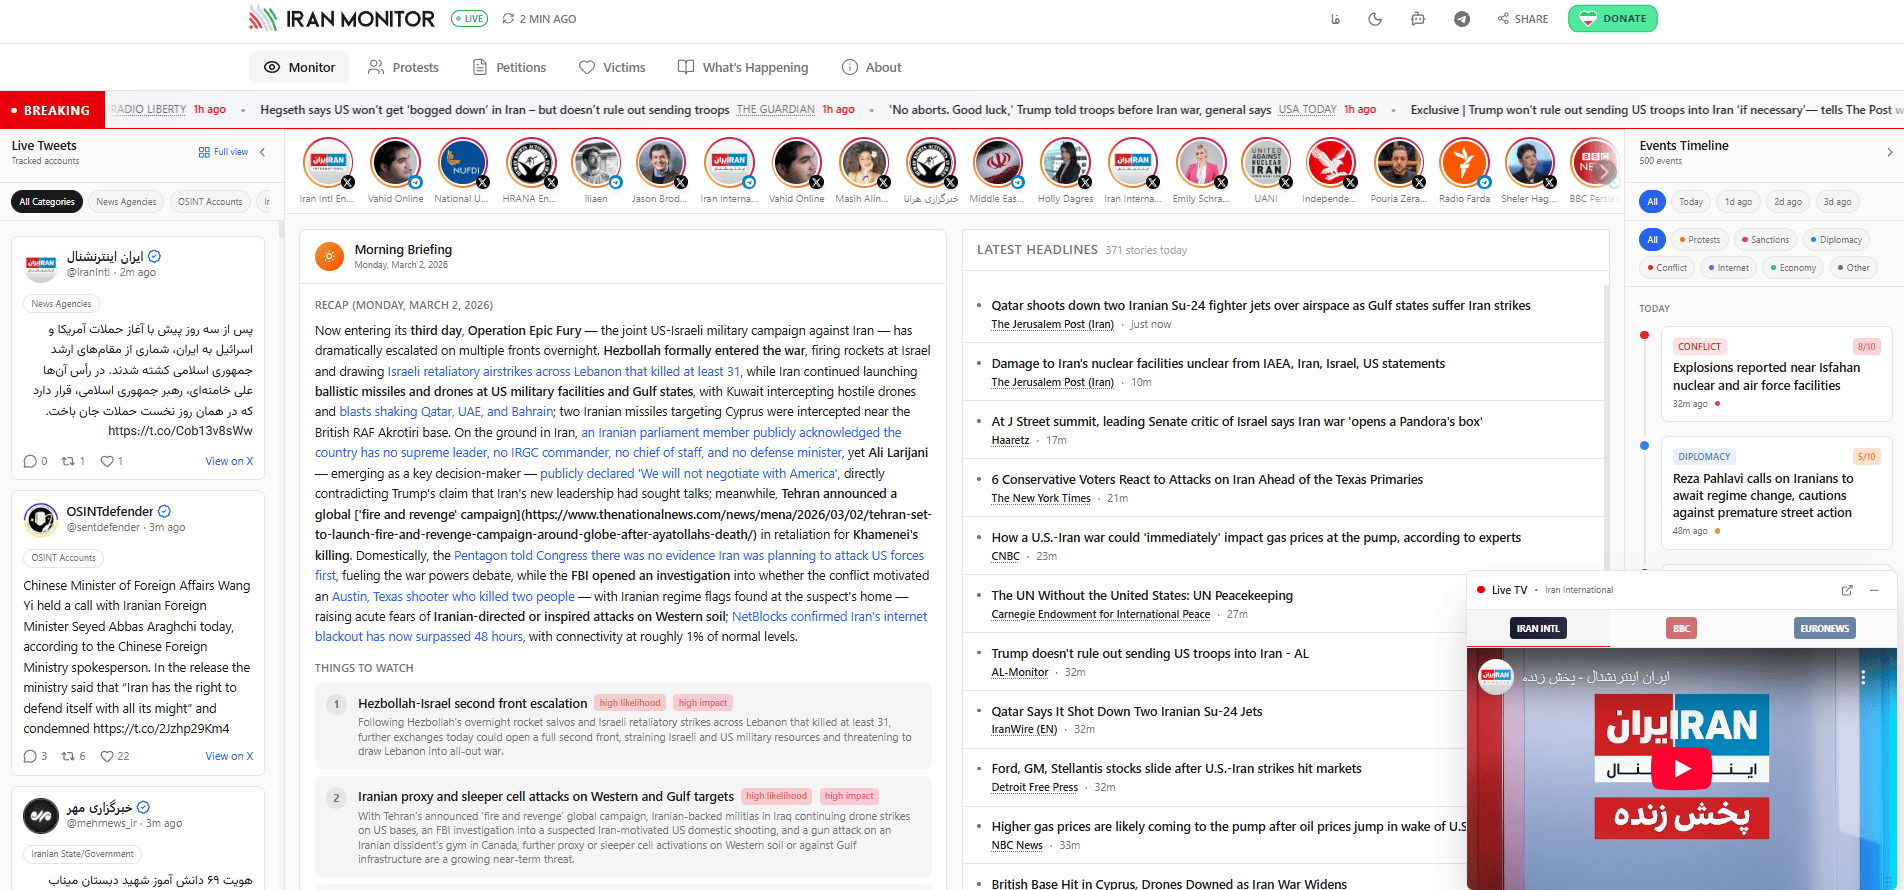Filter tweets by OSINT Accounts chip
The height and width of the screenshot is (890, 1904).
210,201
